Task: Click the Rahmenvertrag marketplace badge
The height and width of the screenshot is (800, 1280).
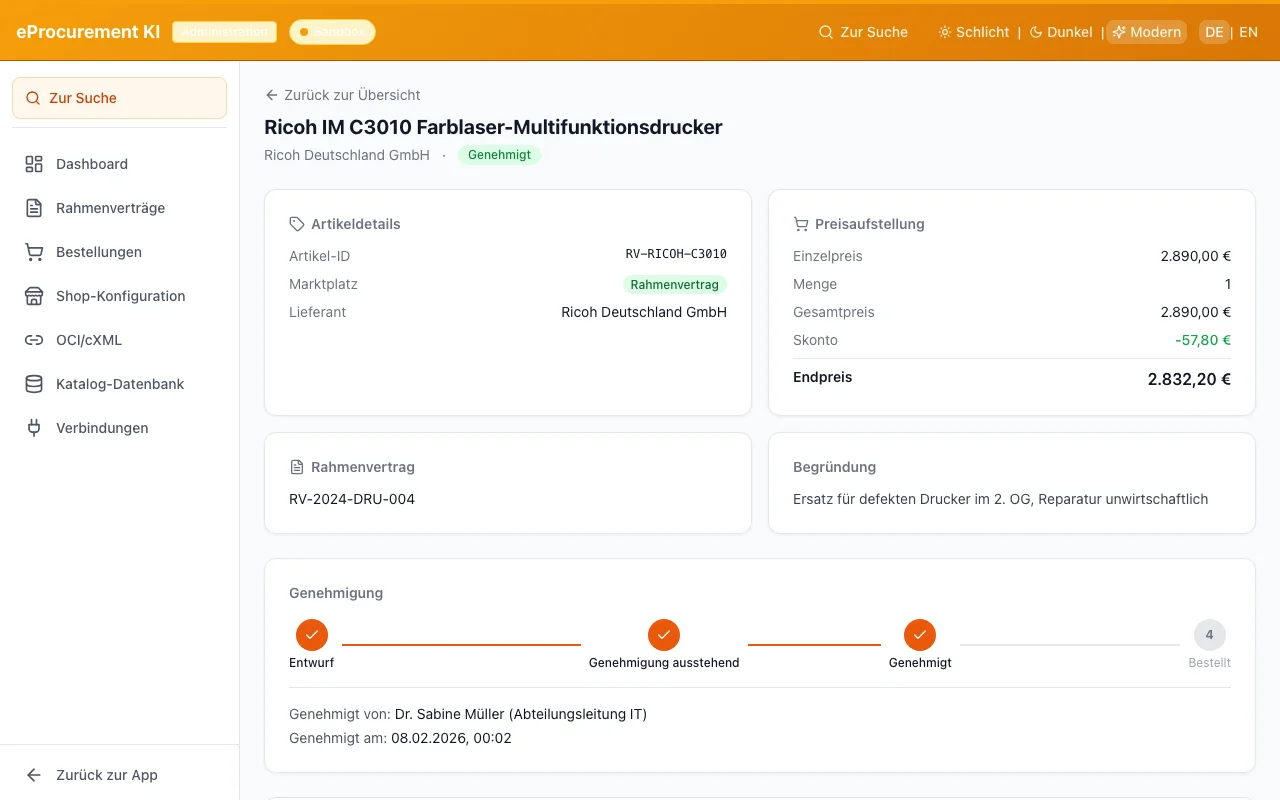Action: click(x=675, y=284)
